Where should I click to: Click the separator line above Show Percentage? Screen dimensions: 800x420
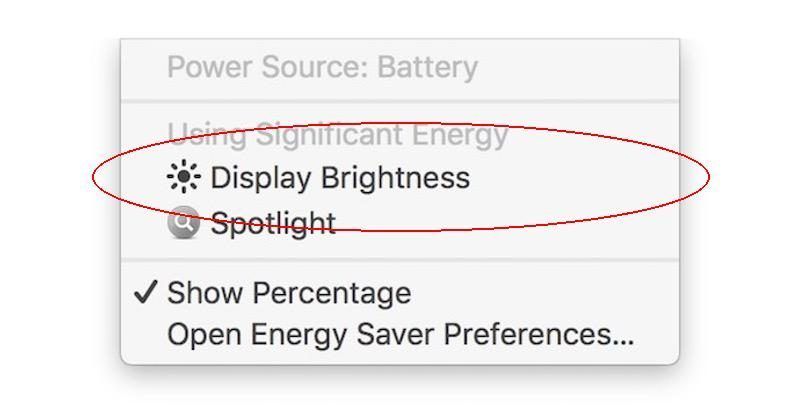tap(400, 260)
